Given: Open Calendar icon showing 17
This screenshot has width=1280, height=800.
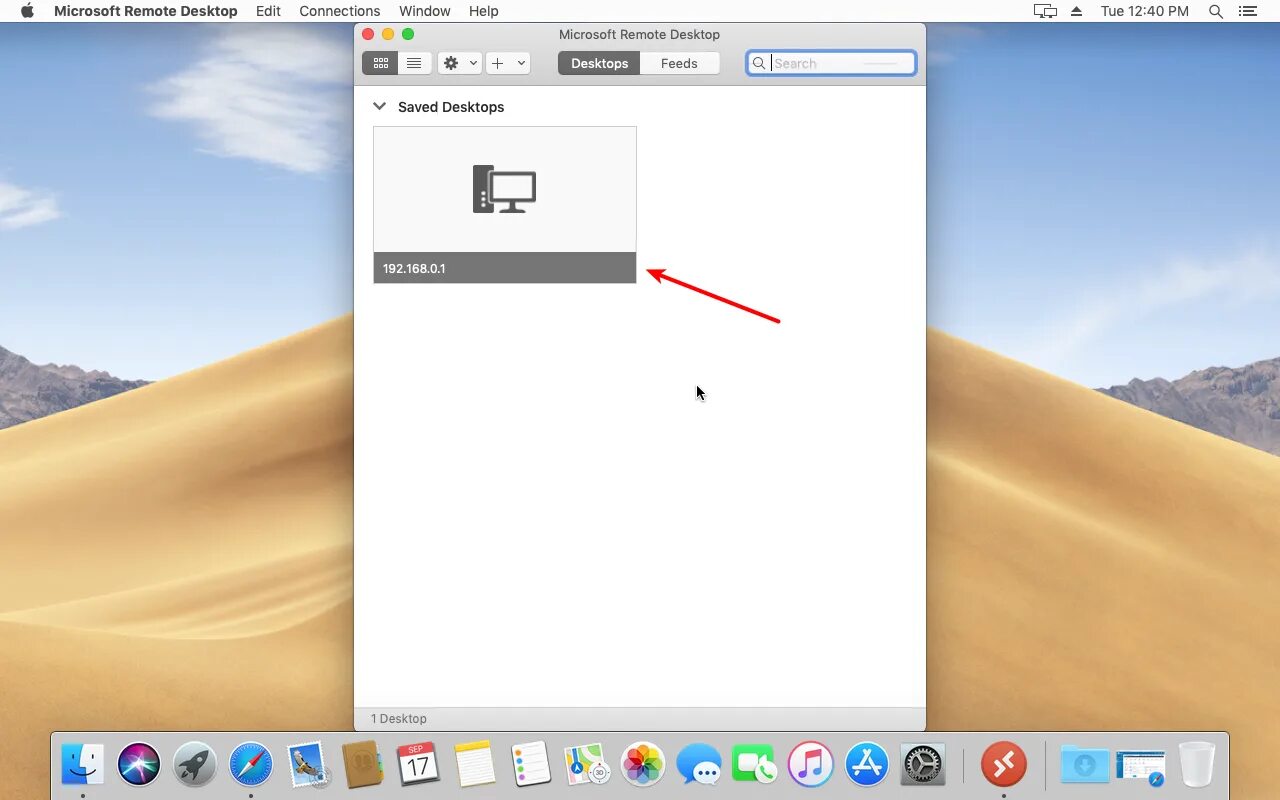Looking at the screenshot, I should [x=419, y=765].
